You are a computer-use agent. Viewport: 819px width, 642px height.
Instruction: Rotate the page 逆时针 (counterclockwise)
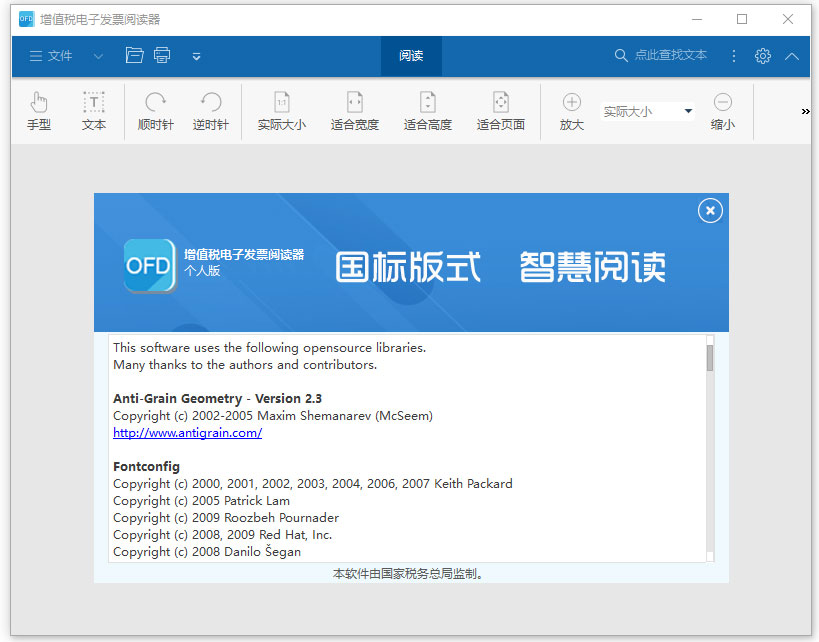pos(210,110)
